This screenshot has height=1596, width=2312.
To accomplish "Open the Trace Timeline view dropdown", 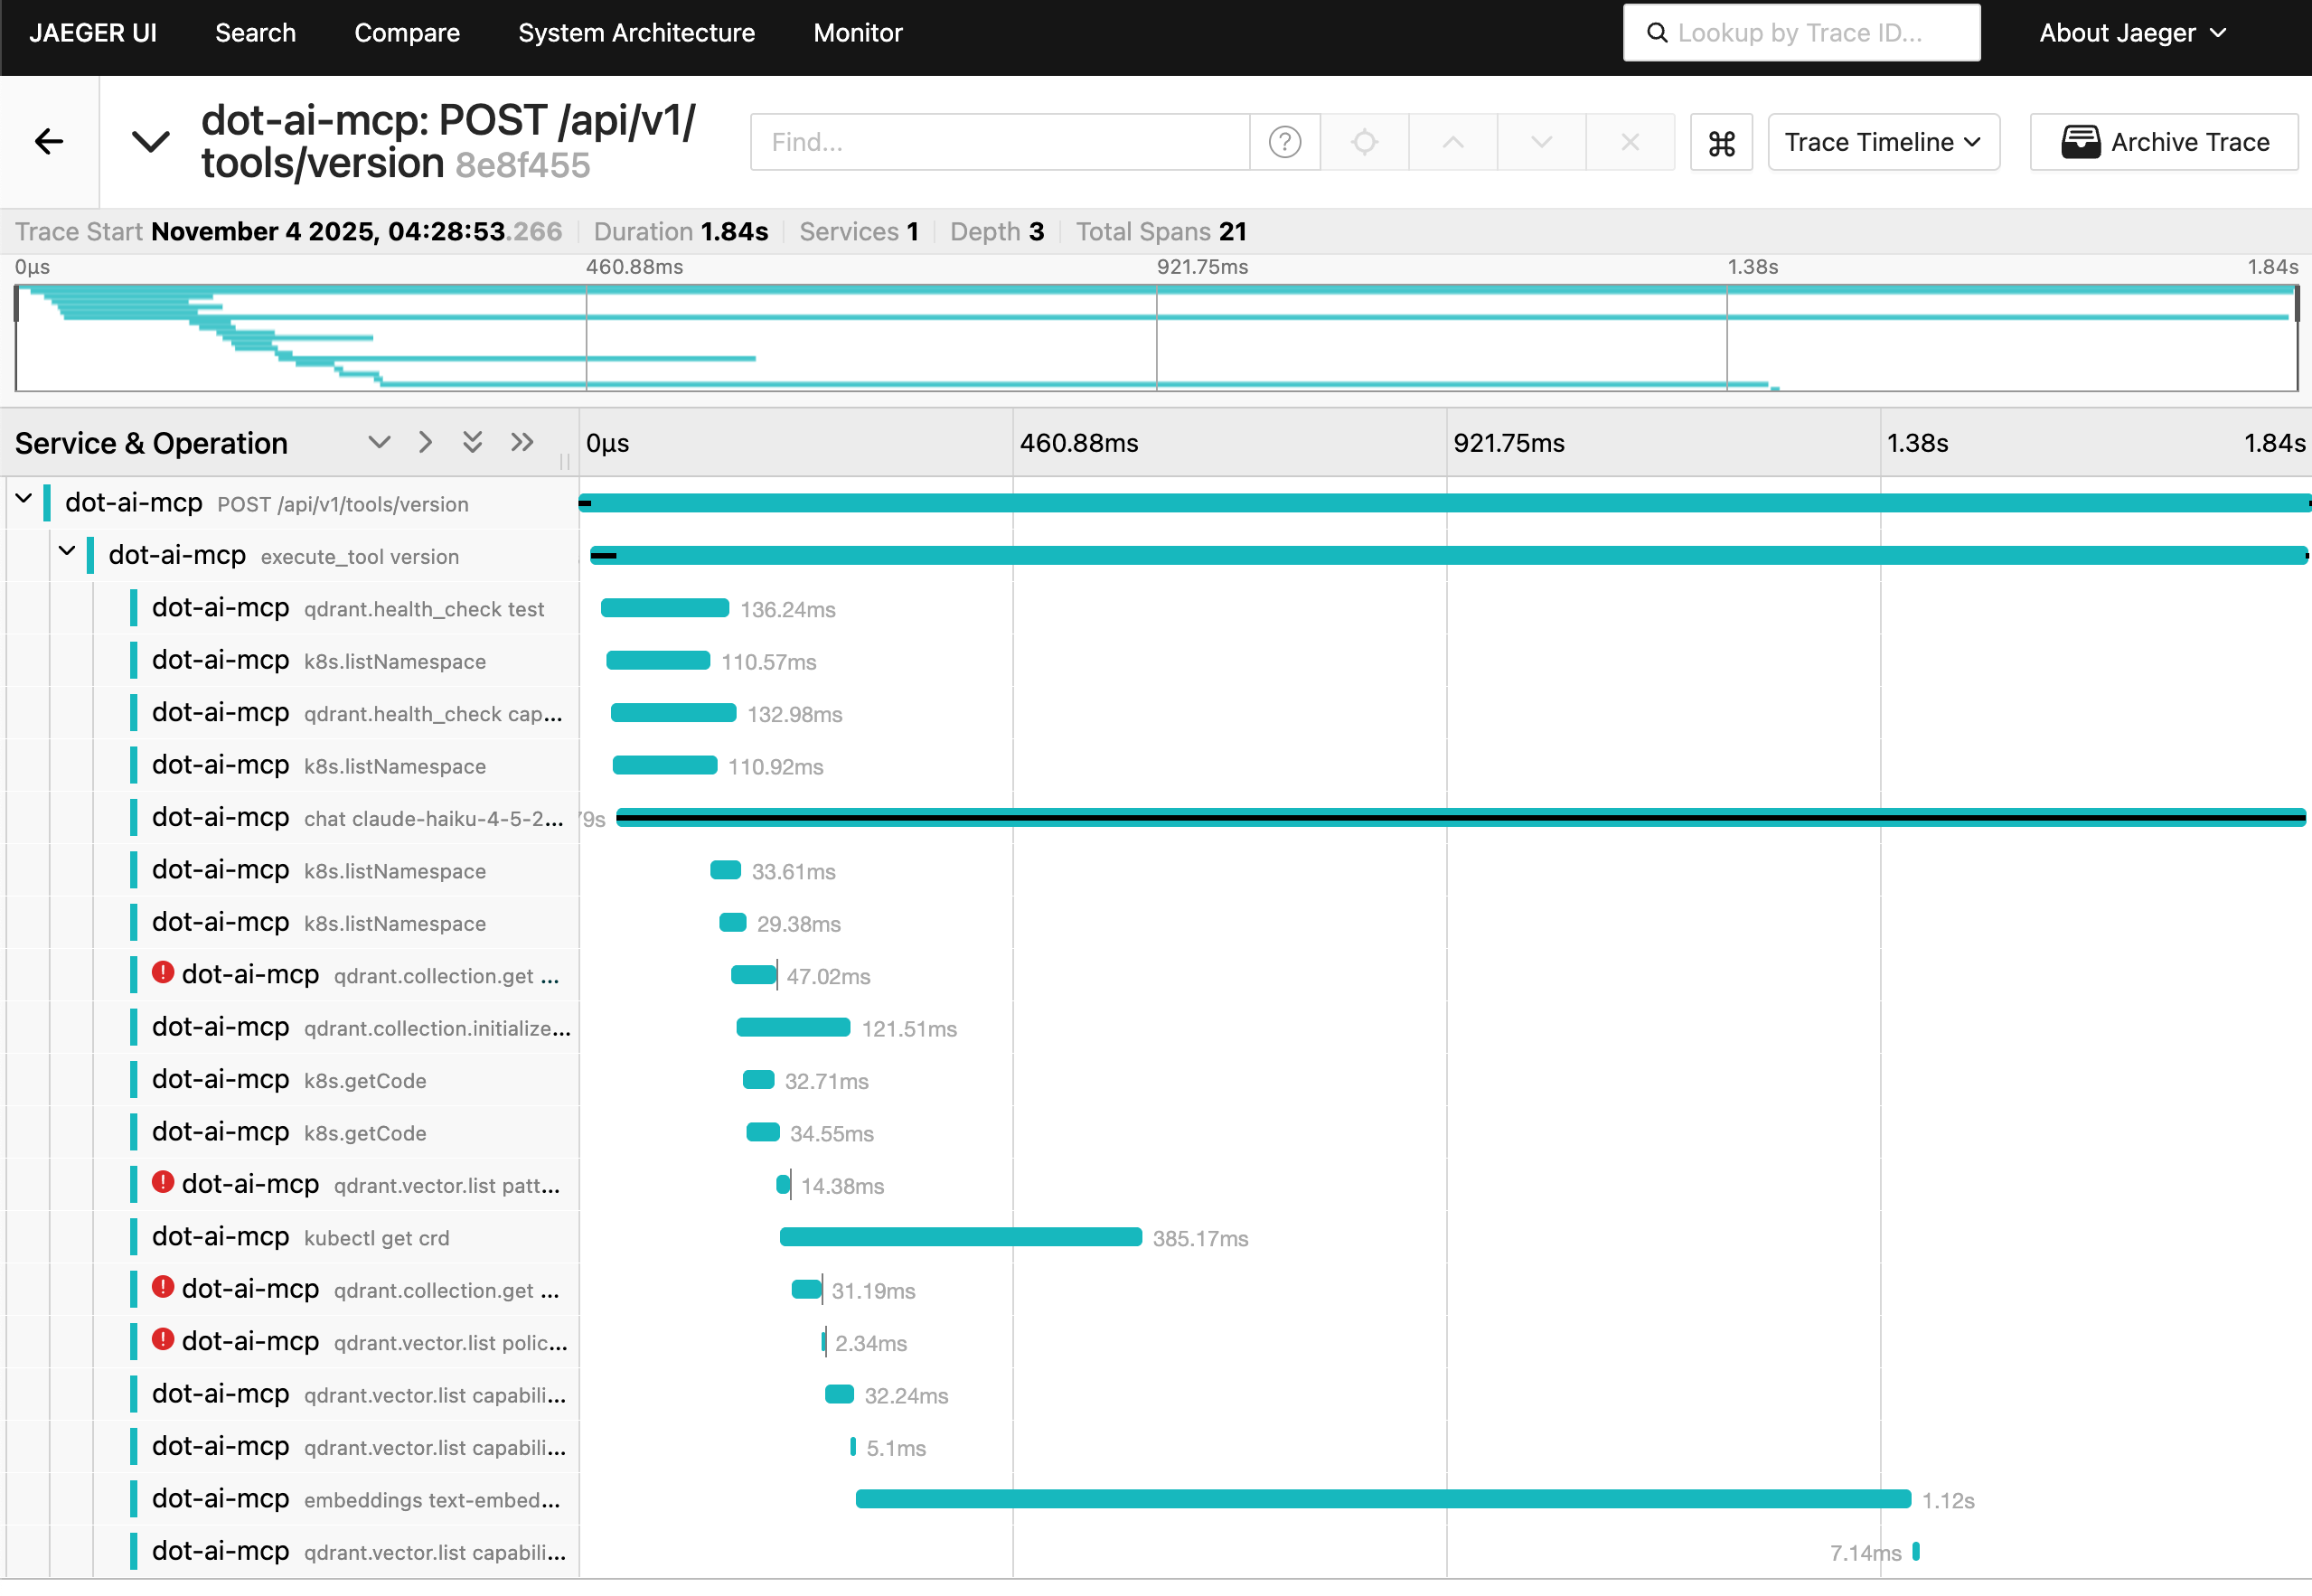I will [1883, 142].
